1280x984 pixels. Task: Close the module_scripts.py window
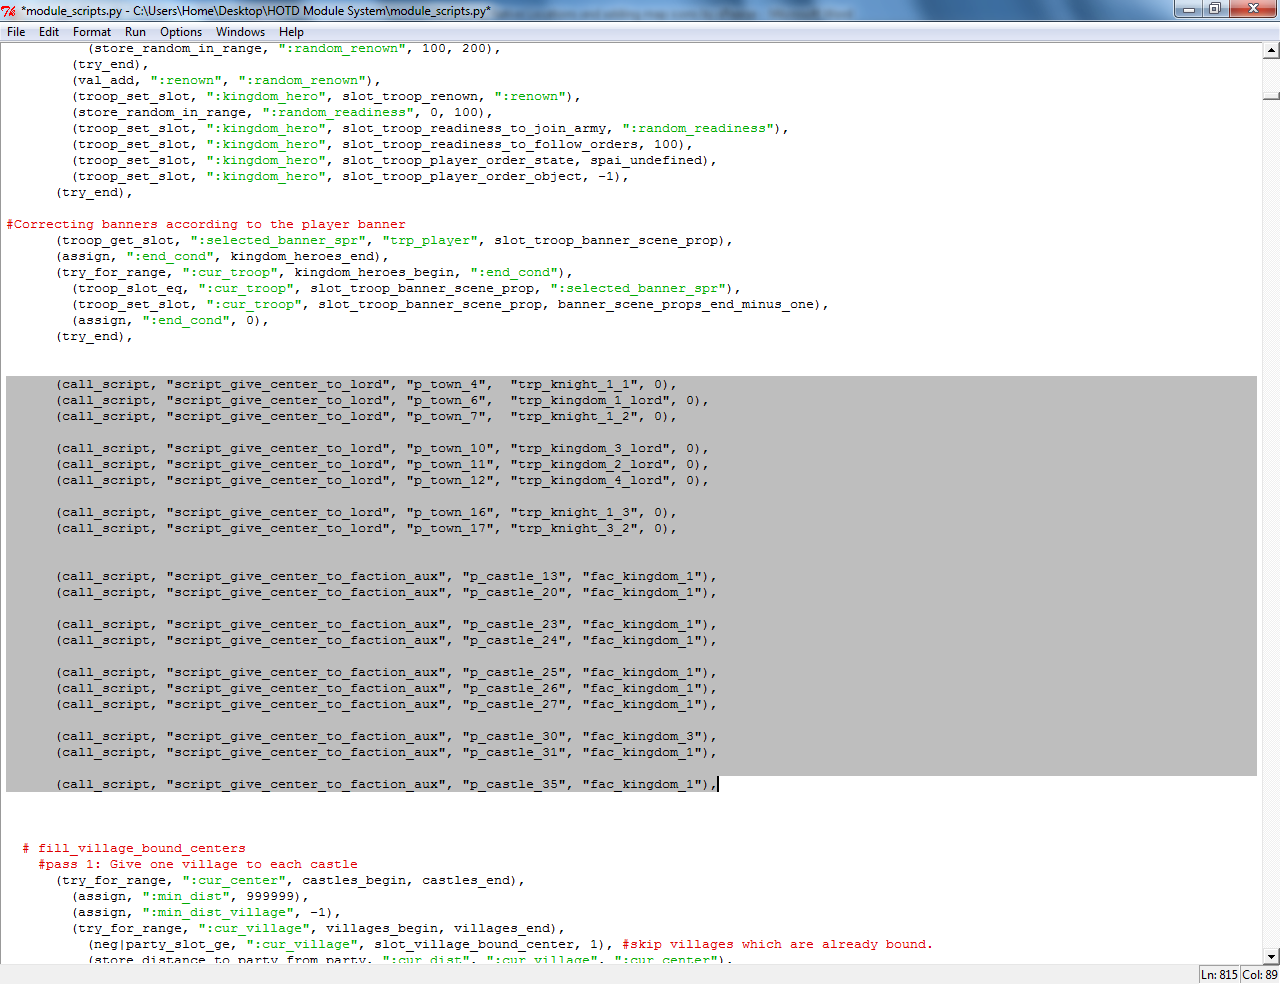[1252, 8]
